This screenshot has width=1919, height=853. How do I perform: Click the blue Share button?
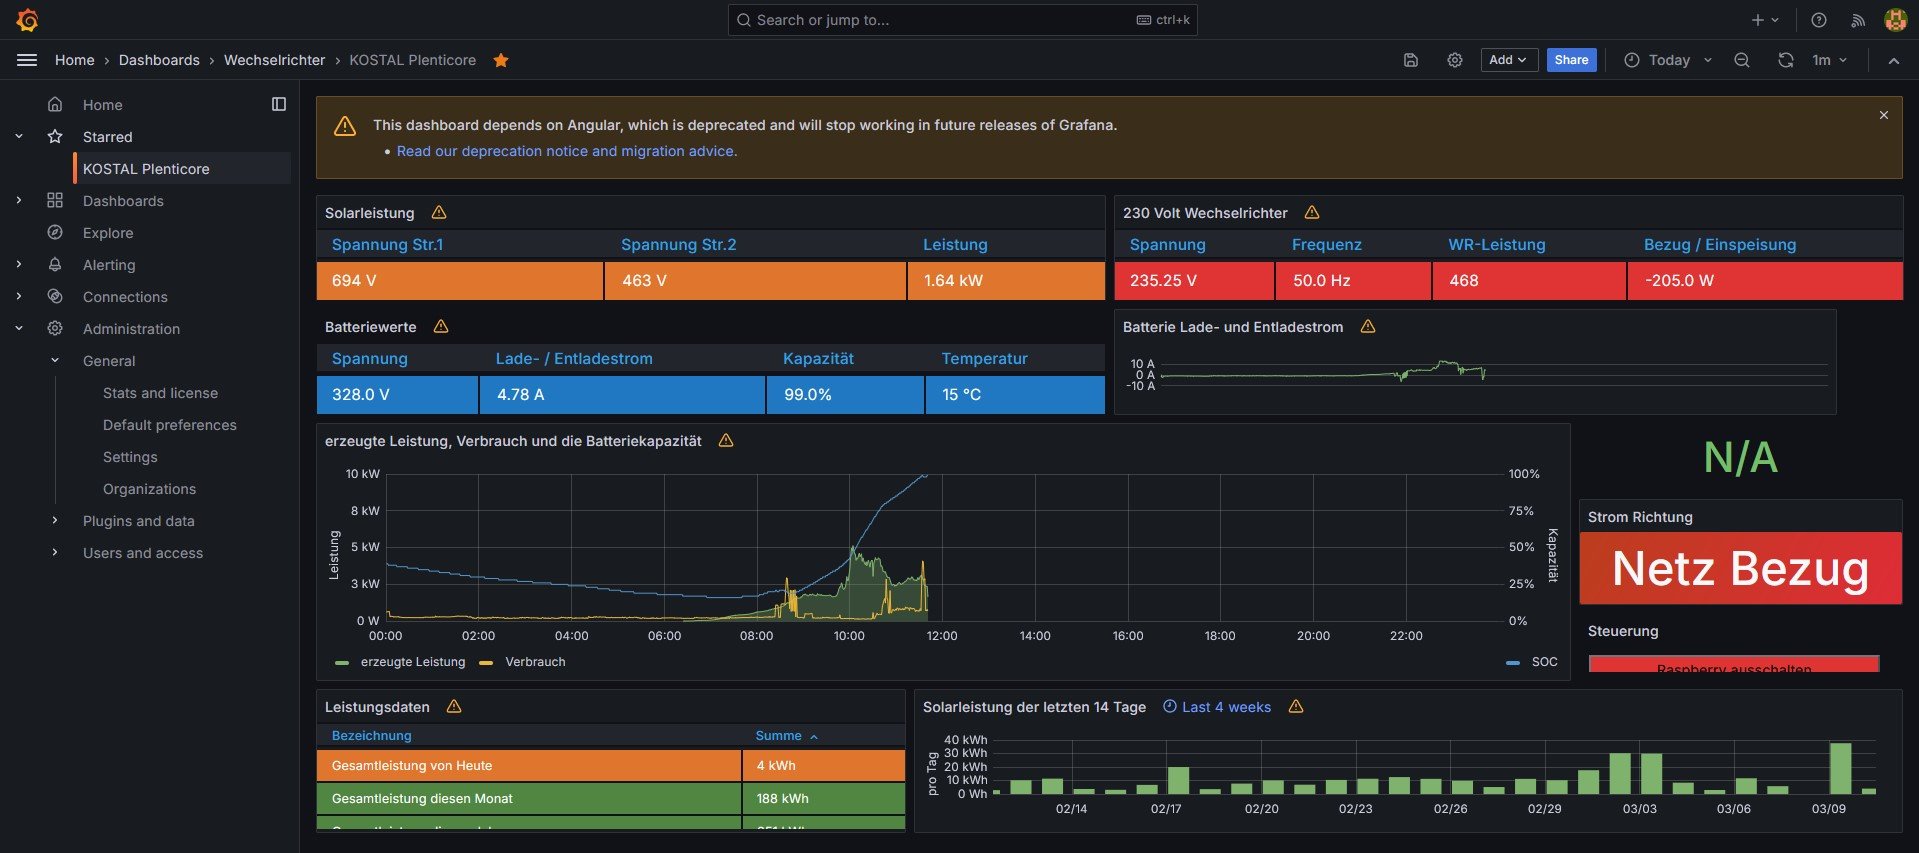click(x=1570, y=60)
